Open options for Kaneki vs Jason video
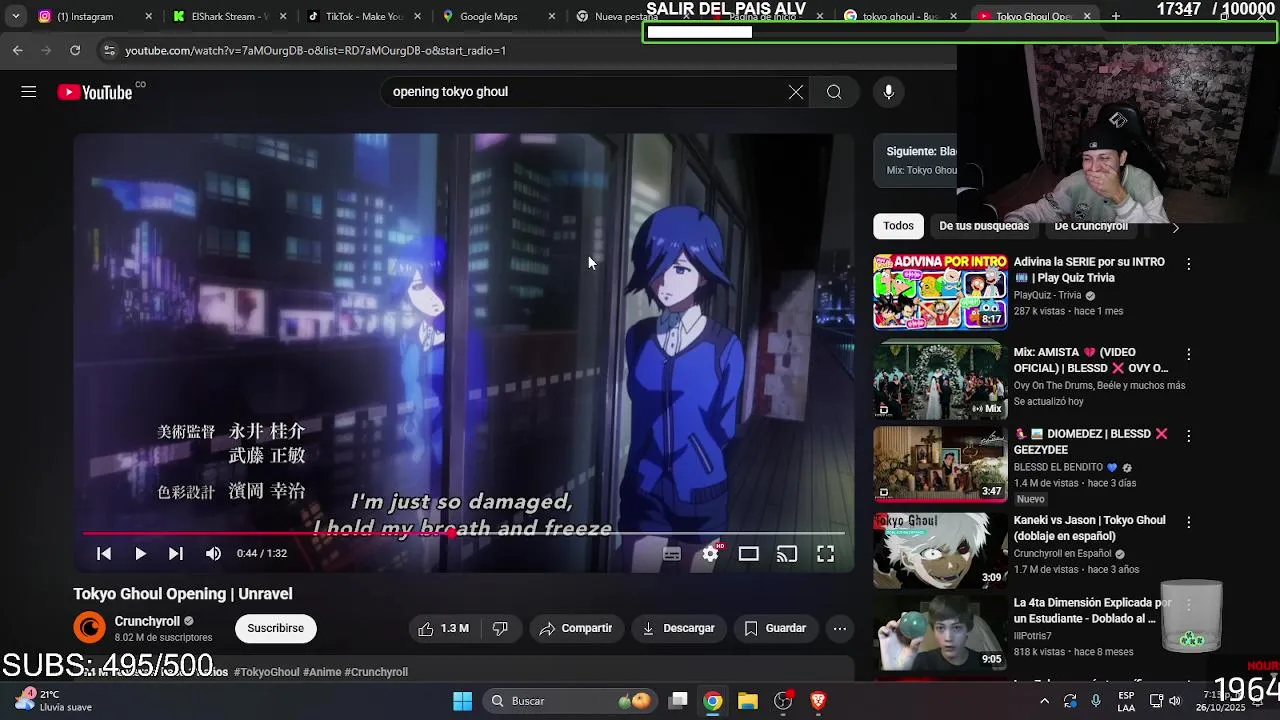This screenshot has width=1280, height=720. (1188, 522)
